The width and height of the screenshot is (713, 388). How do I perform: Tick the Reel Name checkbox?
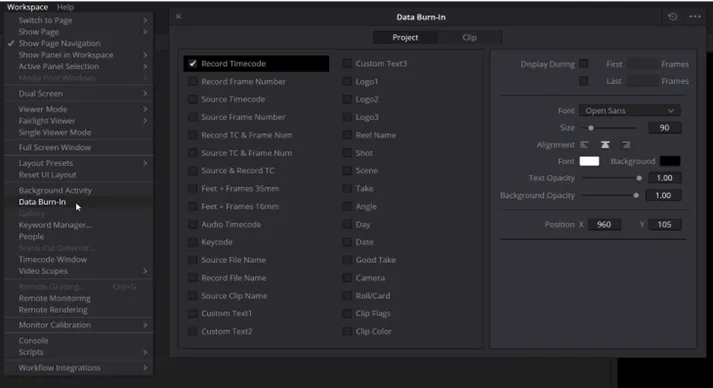point(347,135)
